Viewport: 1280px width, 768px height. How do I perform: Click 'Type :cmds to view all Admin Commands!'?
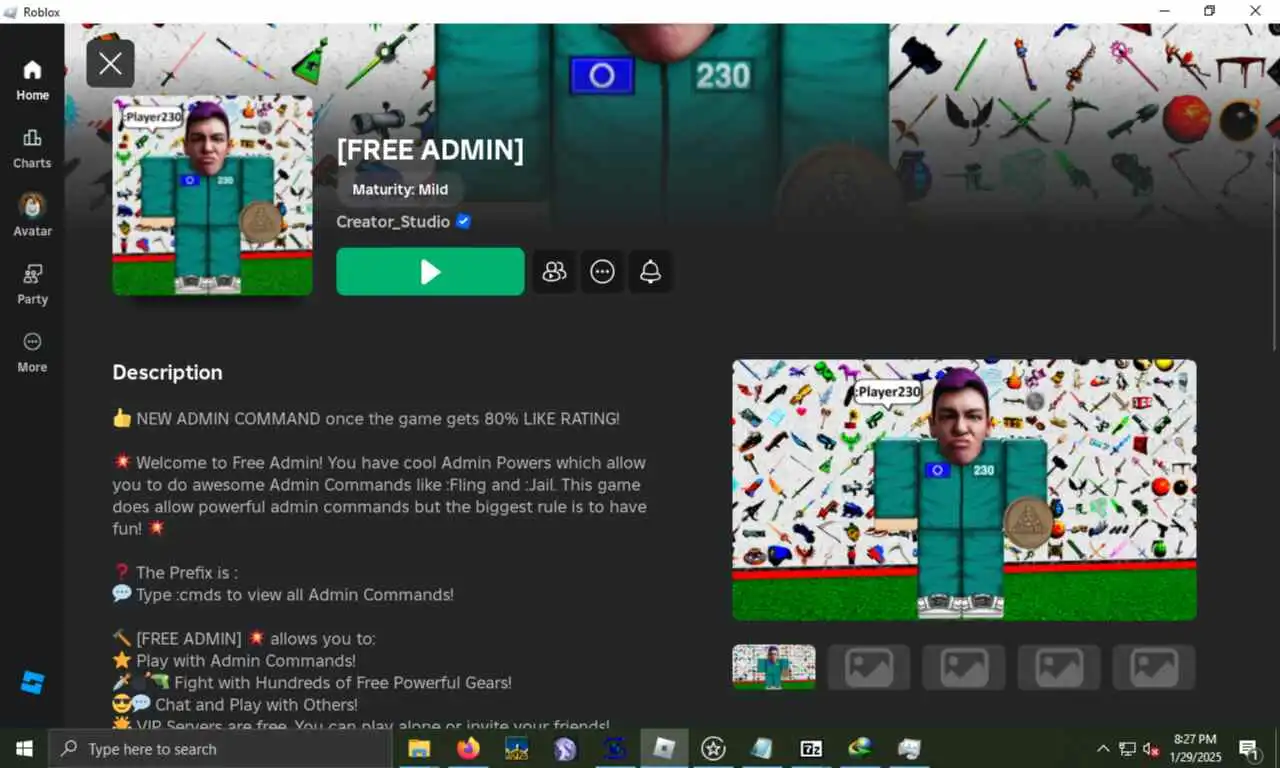pos(283,594)
